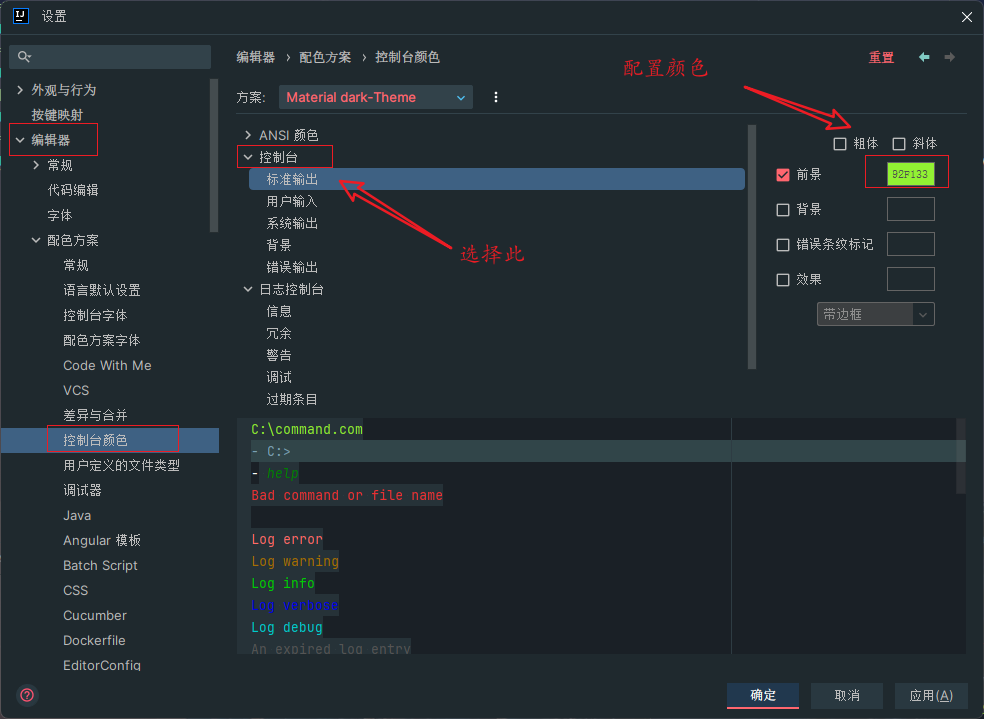Expand the ANSI 颜色 section
This screenshot has height=719, width=984.
[x=247, y=134]
